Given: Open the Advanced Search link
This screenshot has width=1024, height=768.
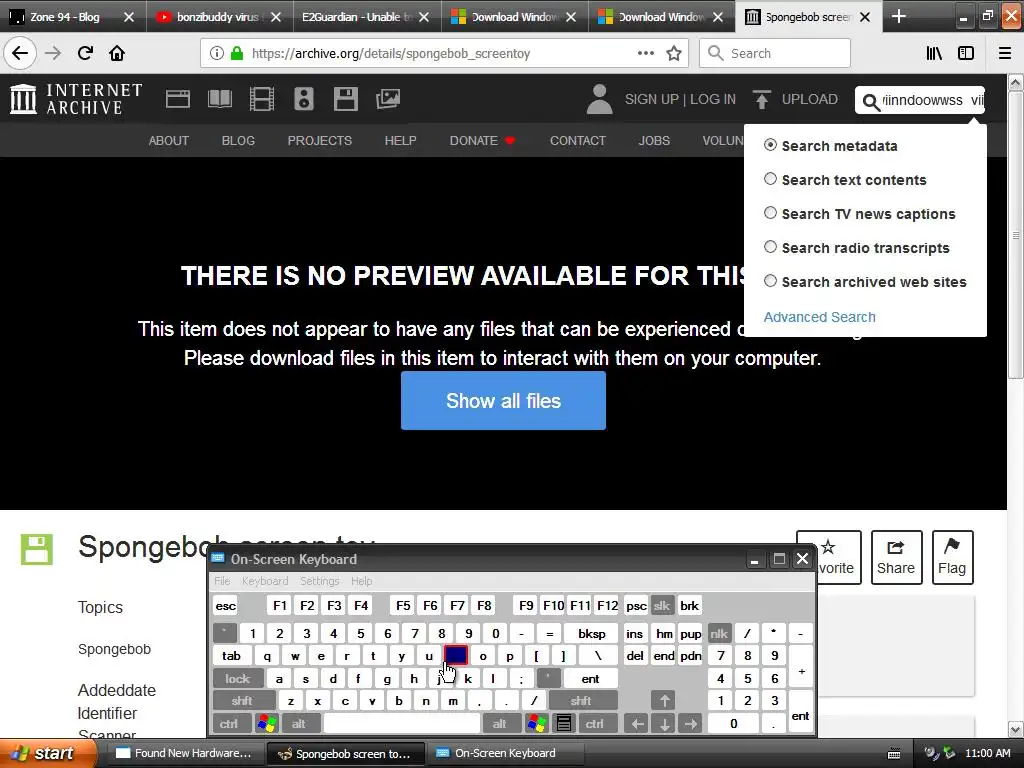Looking at the screenshot, I should [x=820, y=317].
